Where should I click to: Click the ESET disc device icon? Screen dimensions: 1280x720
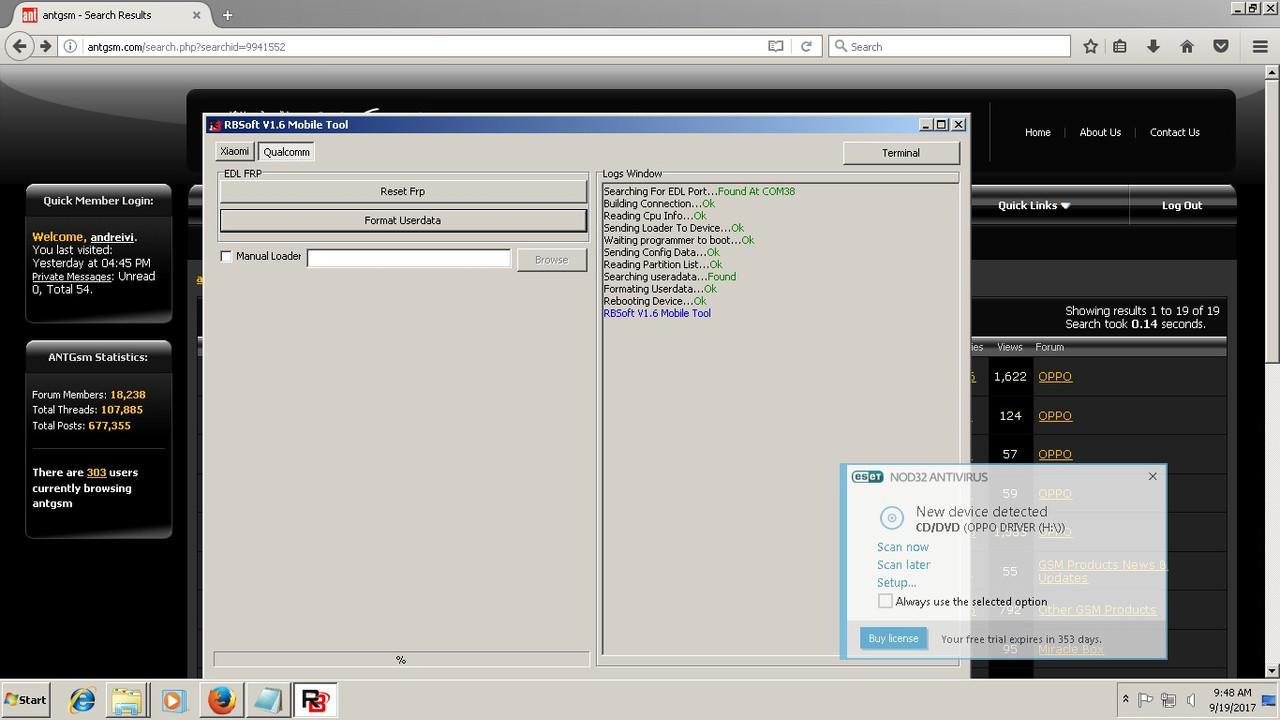click(x=891, y=518)
